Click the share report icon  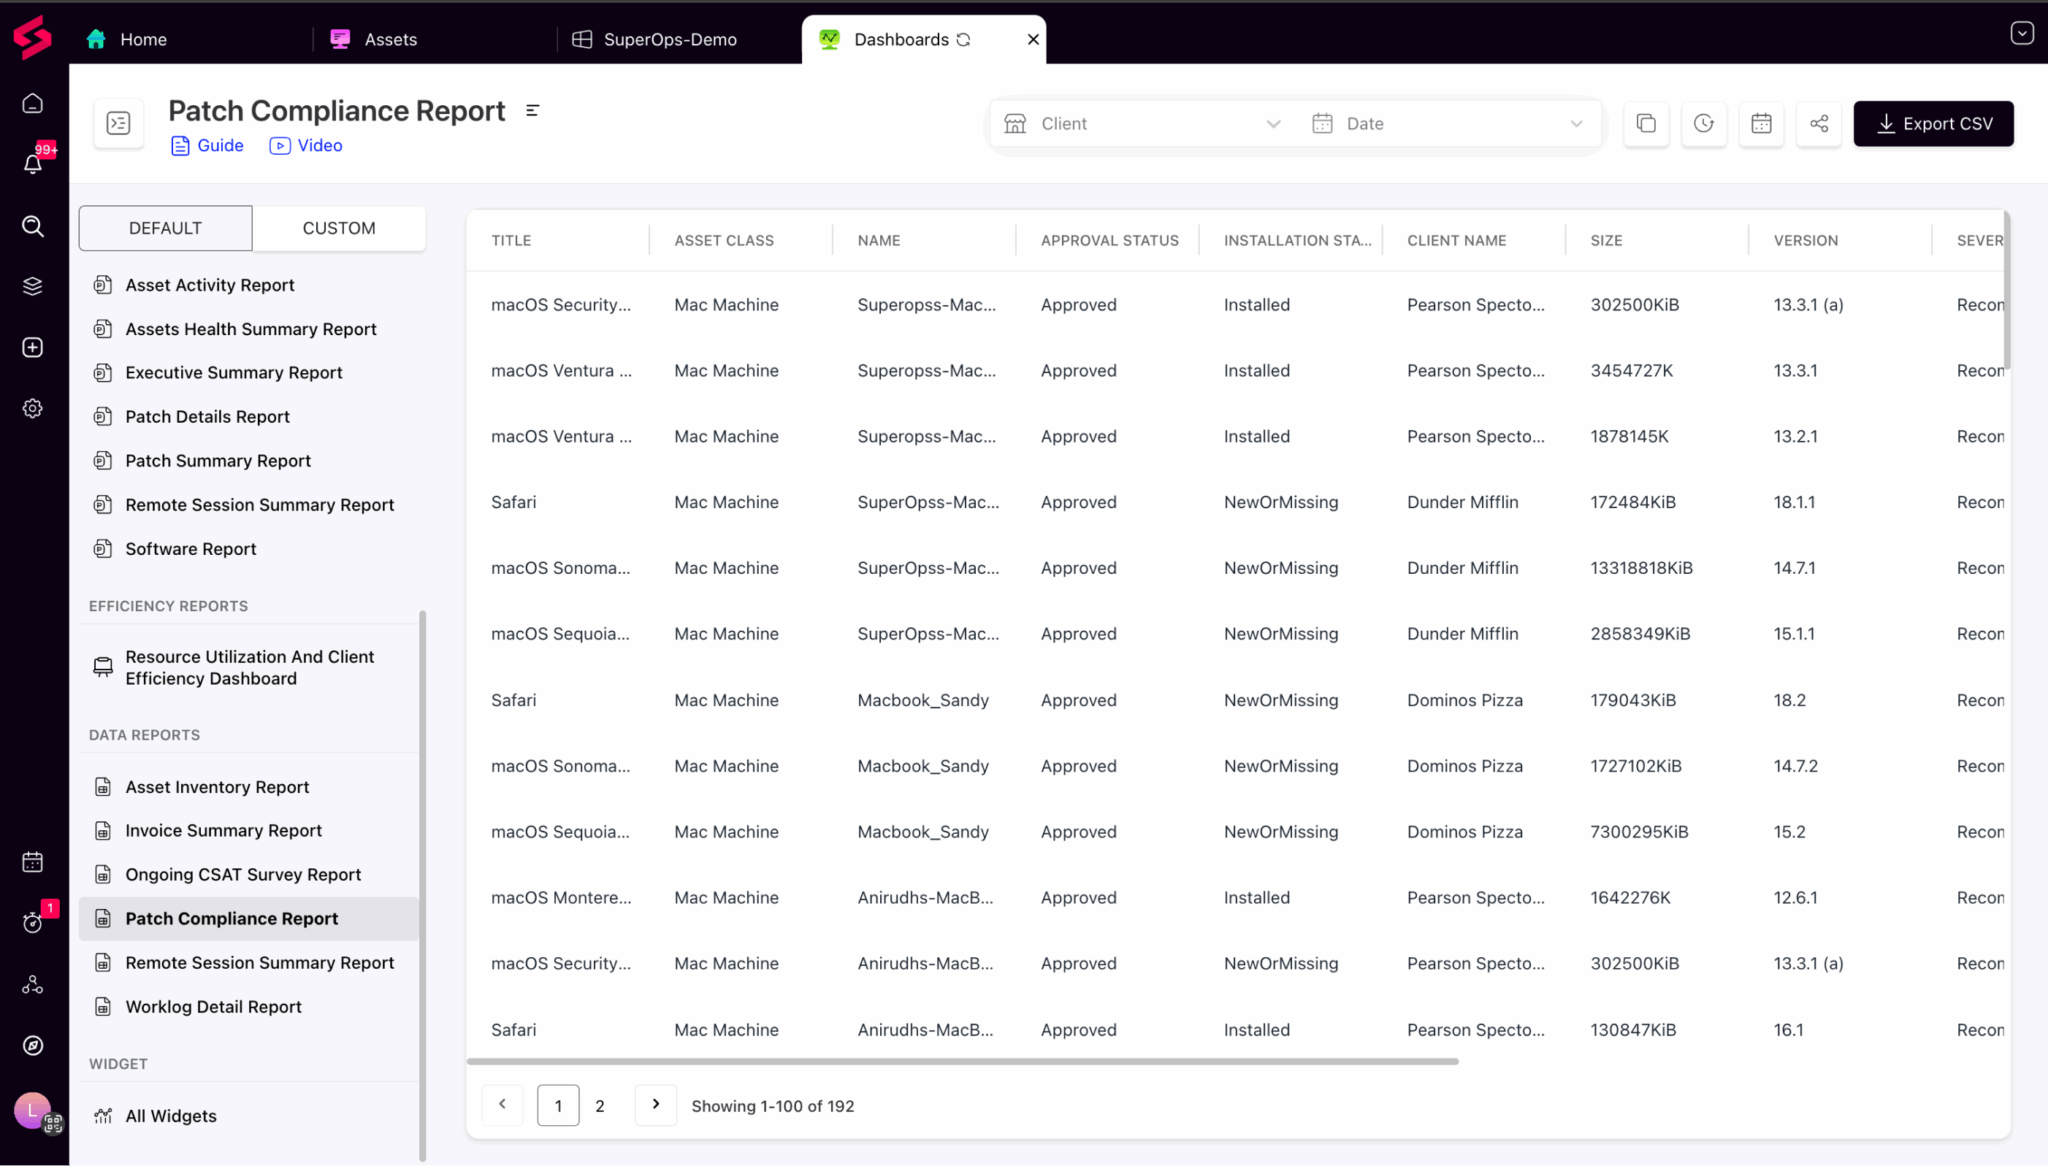1819,123
